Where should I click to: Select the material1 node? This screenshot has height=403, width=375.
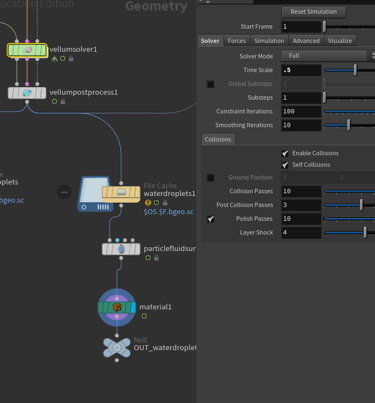tap(117, 307)
